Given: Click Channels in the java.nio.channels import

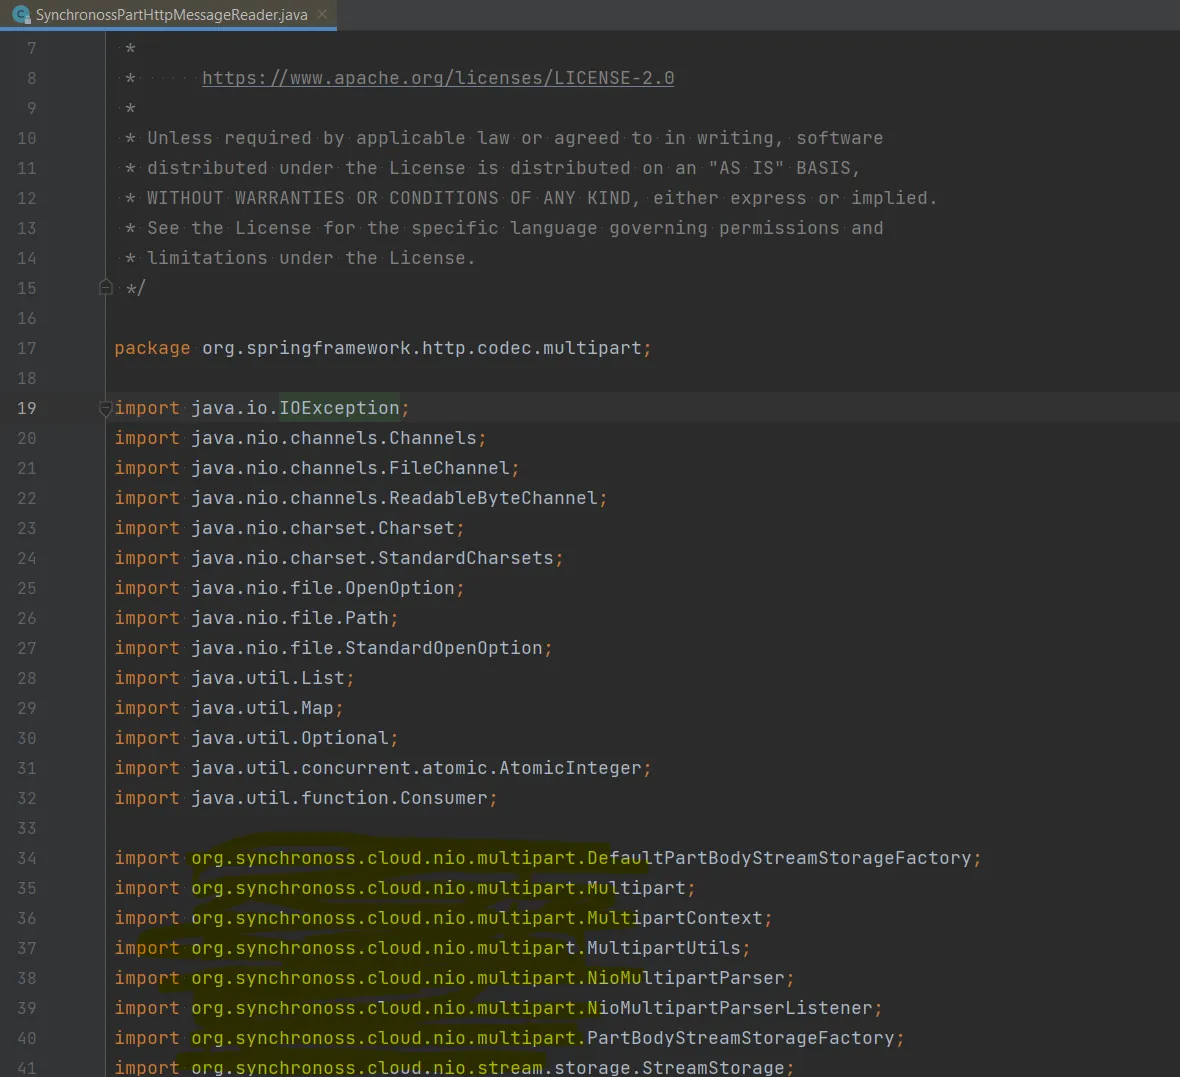Looking at the screenshot, I should 433,438.
